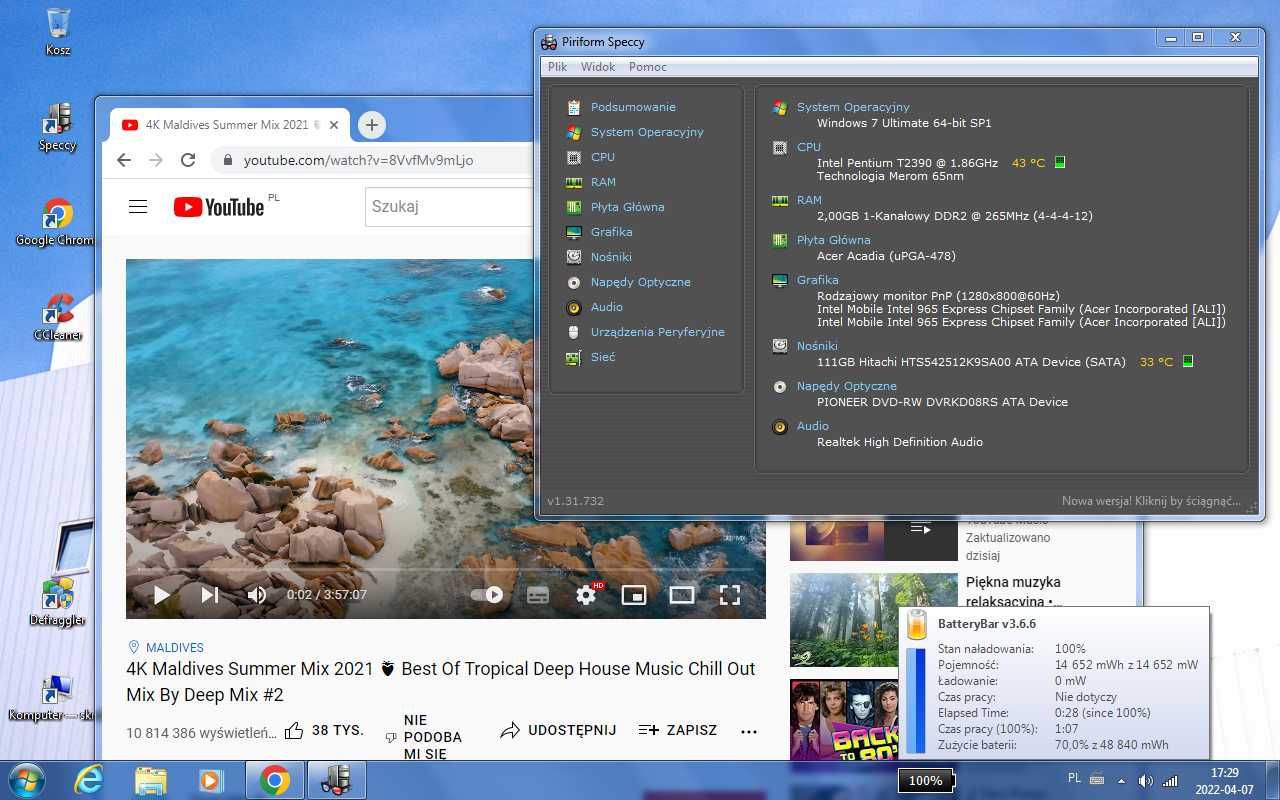The width and height of the screenshot is (1280, 800).
Task: Click the System Operacyjny heading link in summary
Action: 853,107
